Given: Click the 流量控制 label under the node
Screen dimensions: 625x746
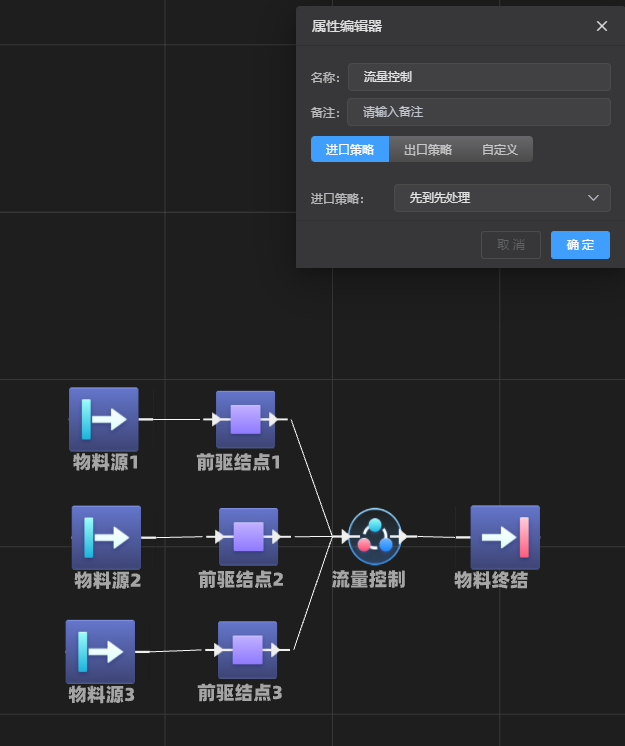Looking at the screenshot, I should [368, 580].
